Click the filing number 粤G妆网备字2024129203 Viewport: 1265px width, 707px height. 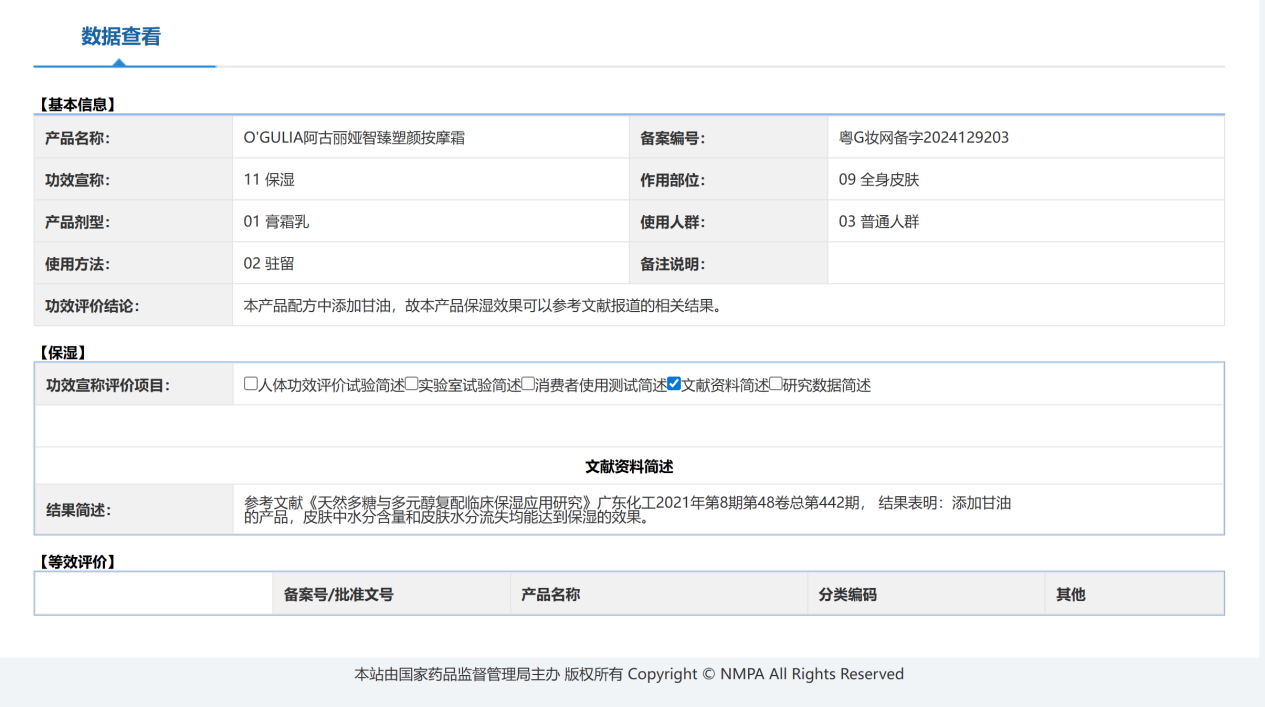923,138
